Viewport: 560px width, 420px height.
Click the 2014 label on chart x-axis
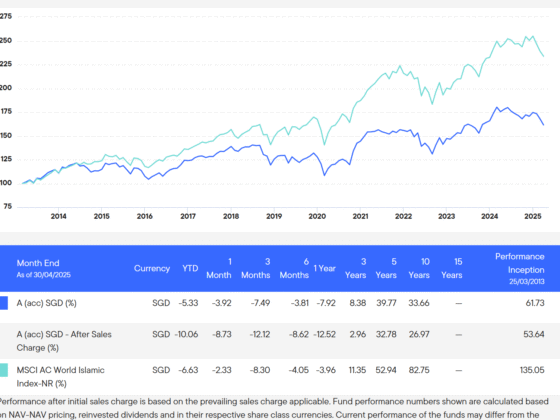[x=59, y=216]
